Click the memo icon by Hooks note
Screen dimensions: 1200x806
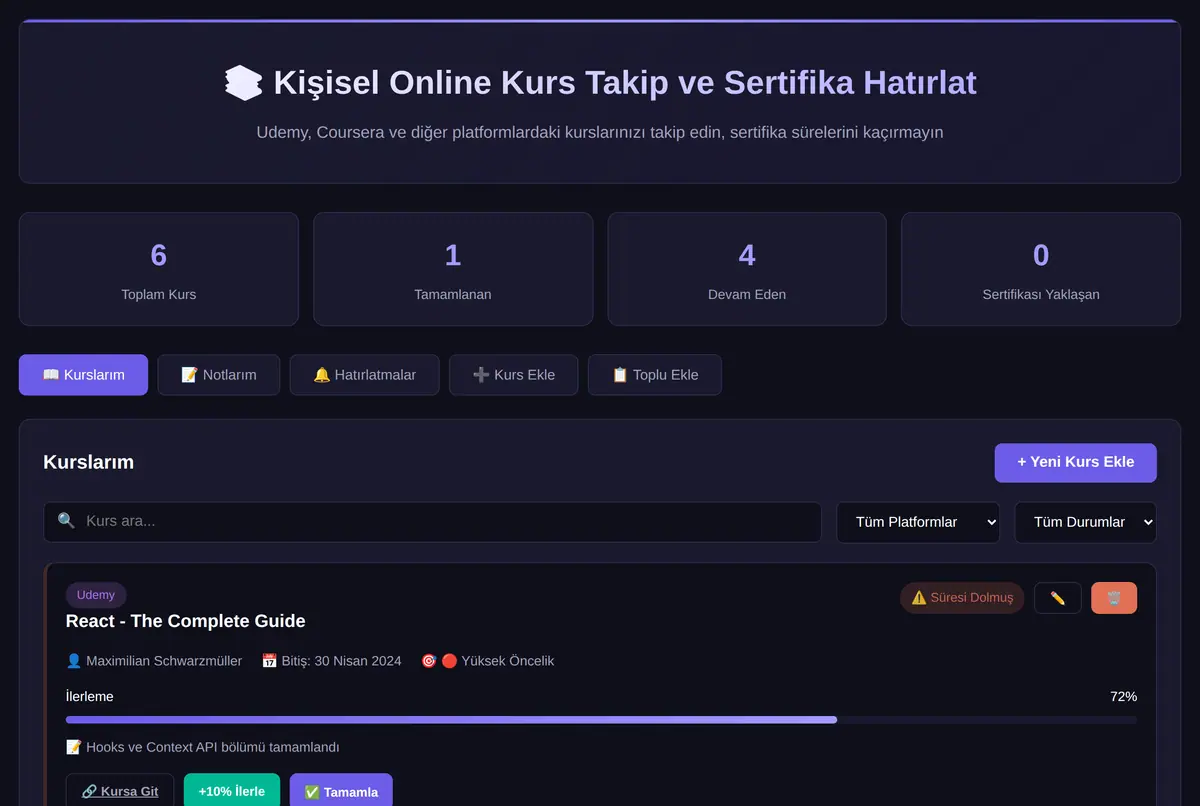click(74, 747)
